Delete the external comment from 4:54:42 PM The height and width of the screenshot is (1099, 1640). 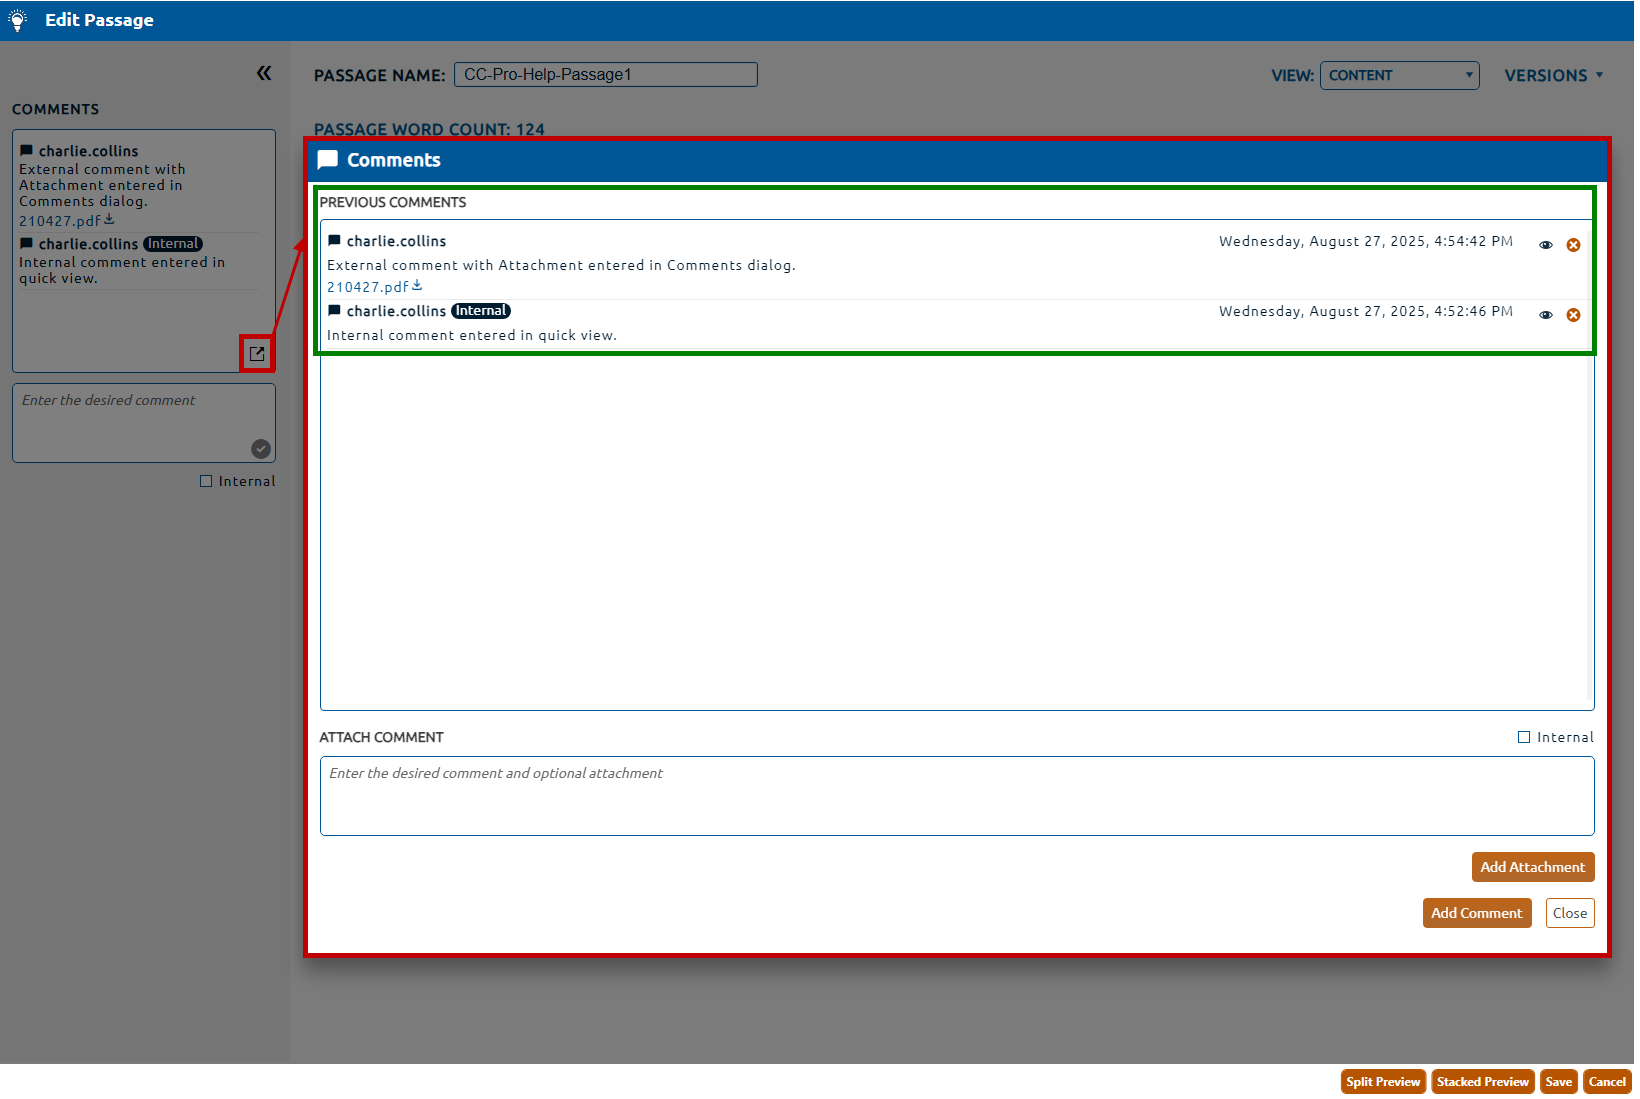click(1573, 245)
